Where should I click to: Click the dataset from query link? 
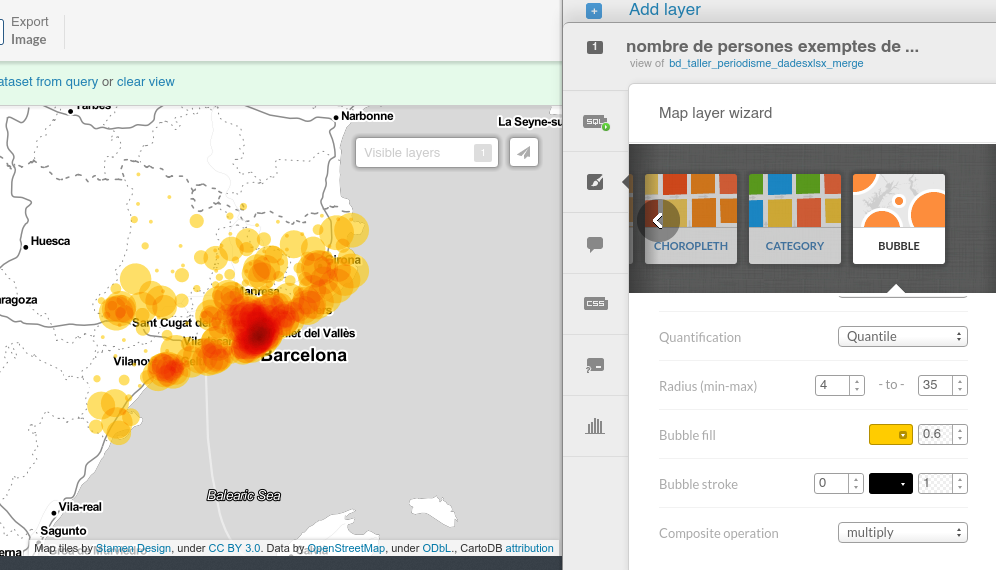point(49,82)
